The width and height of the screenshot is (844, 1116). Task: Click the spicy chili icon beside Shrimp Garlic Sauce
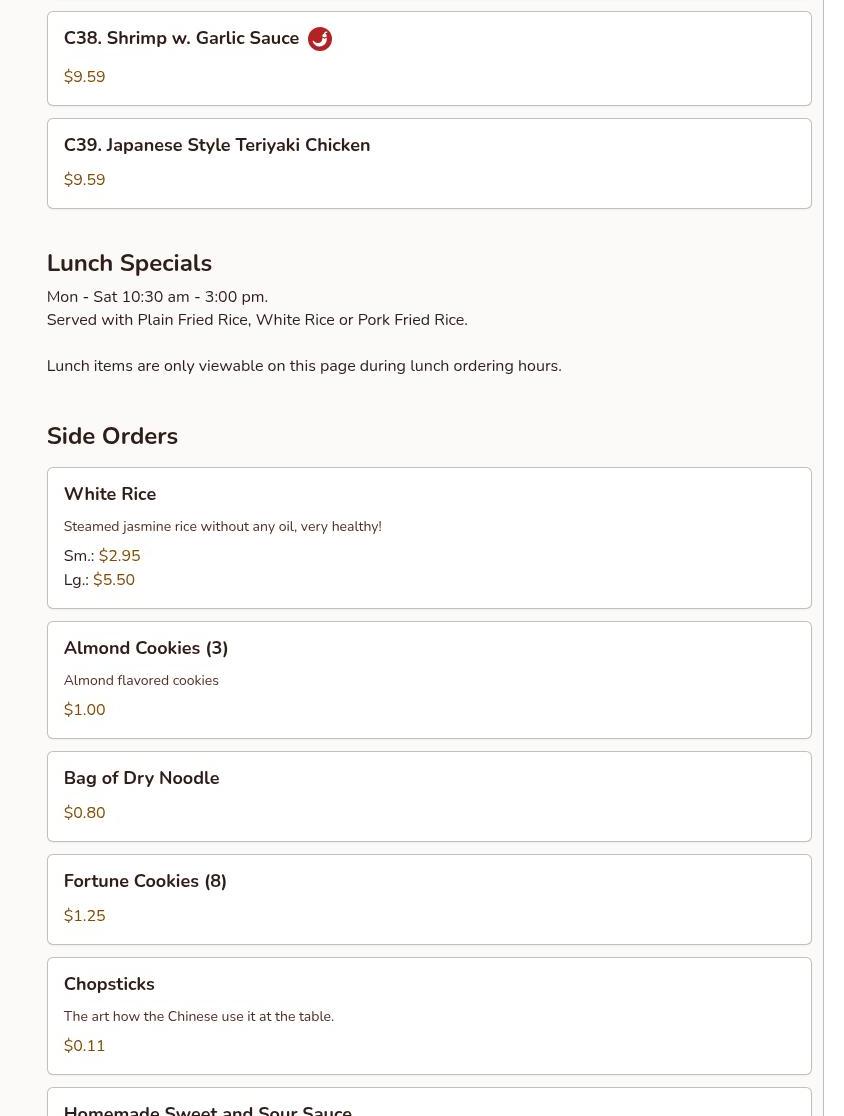pyautogui.click(x=320, y=39)
